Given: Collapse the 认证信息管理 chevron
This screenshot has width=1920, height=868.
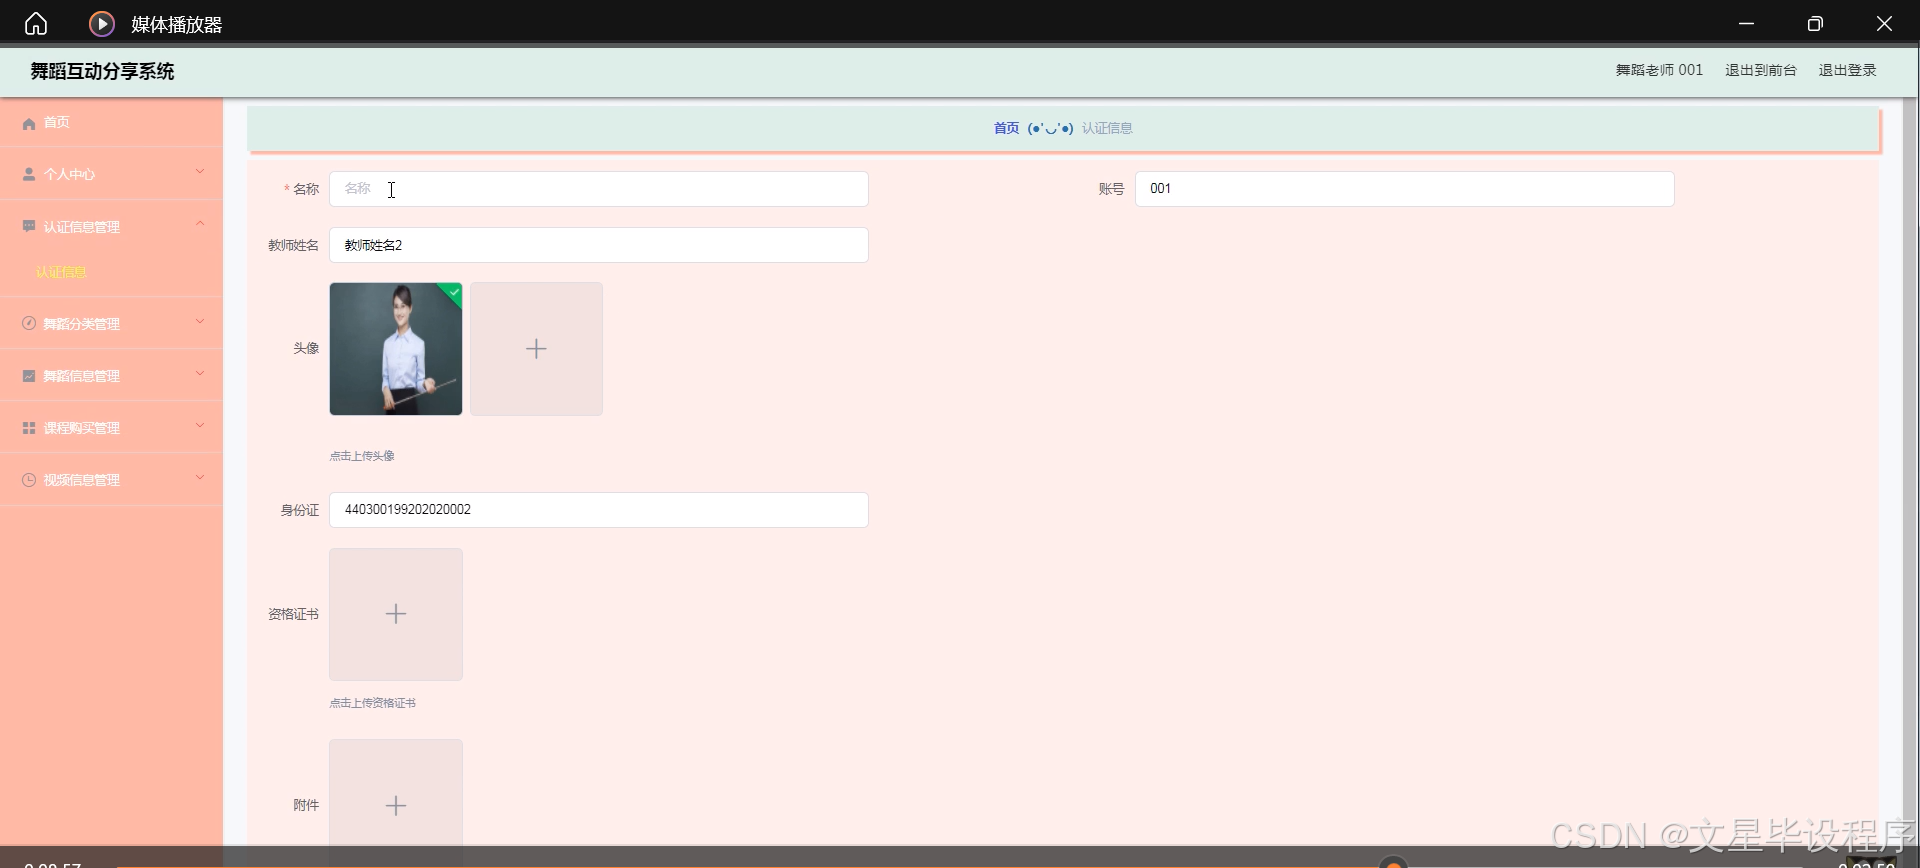Looking at the screenshot, I should point(200,223).
